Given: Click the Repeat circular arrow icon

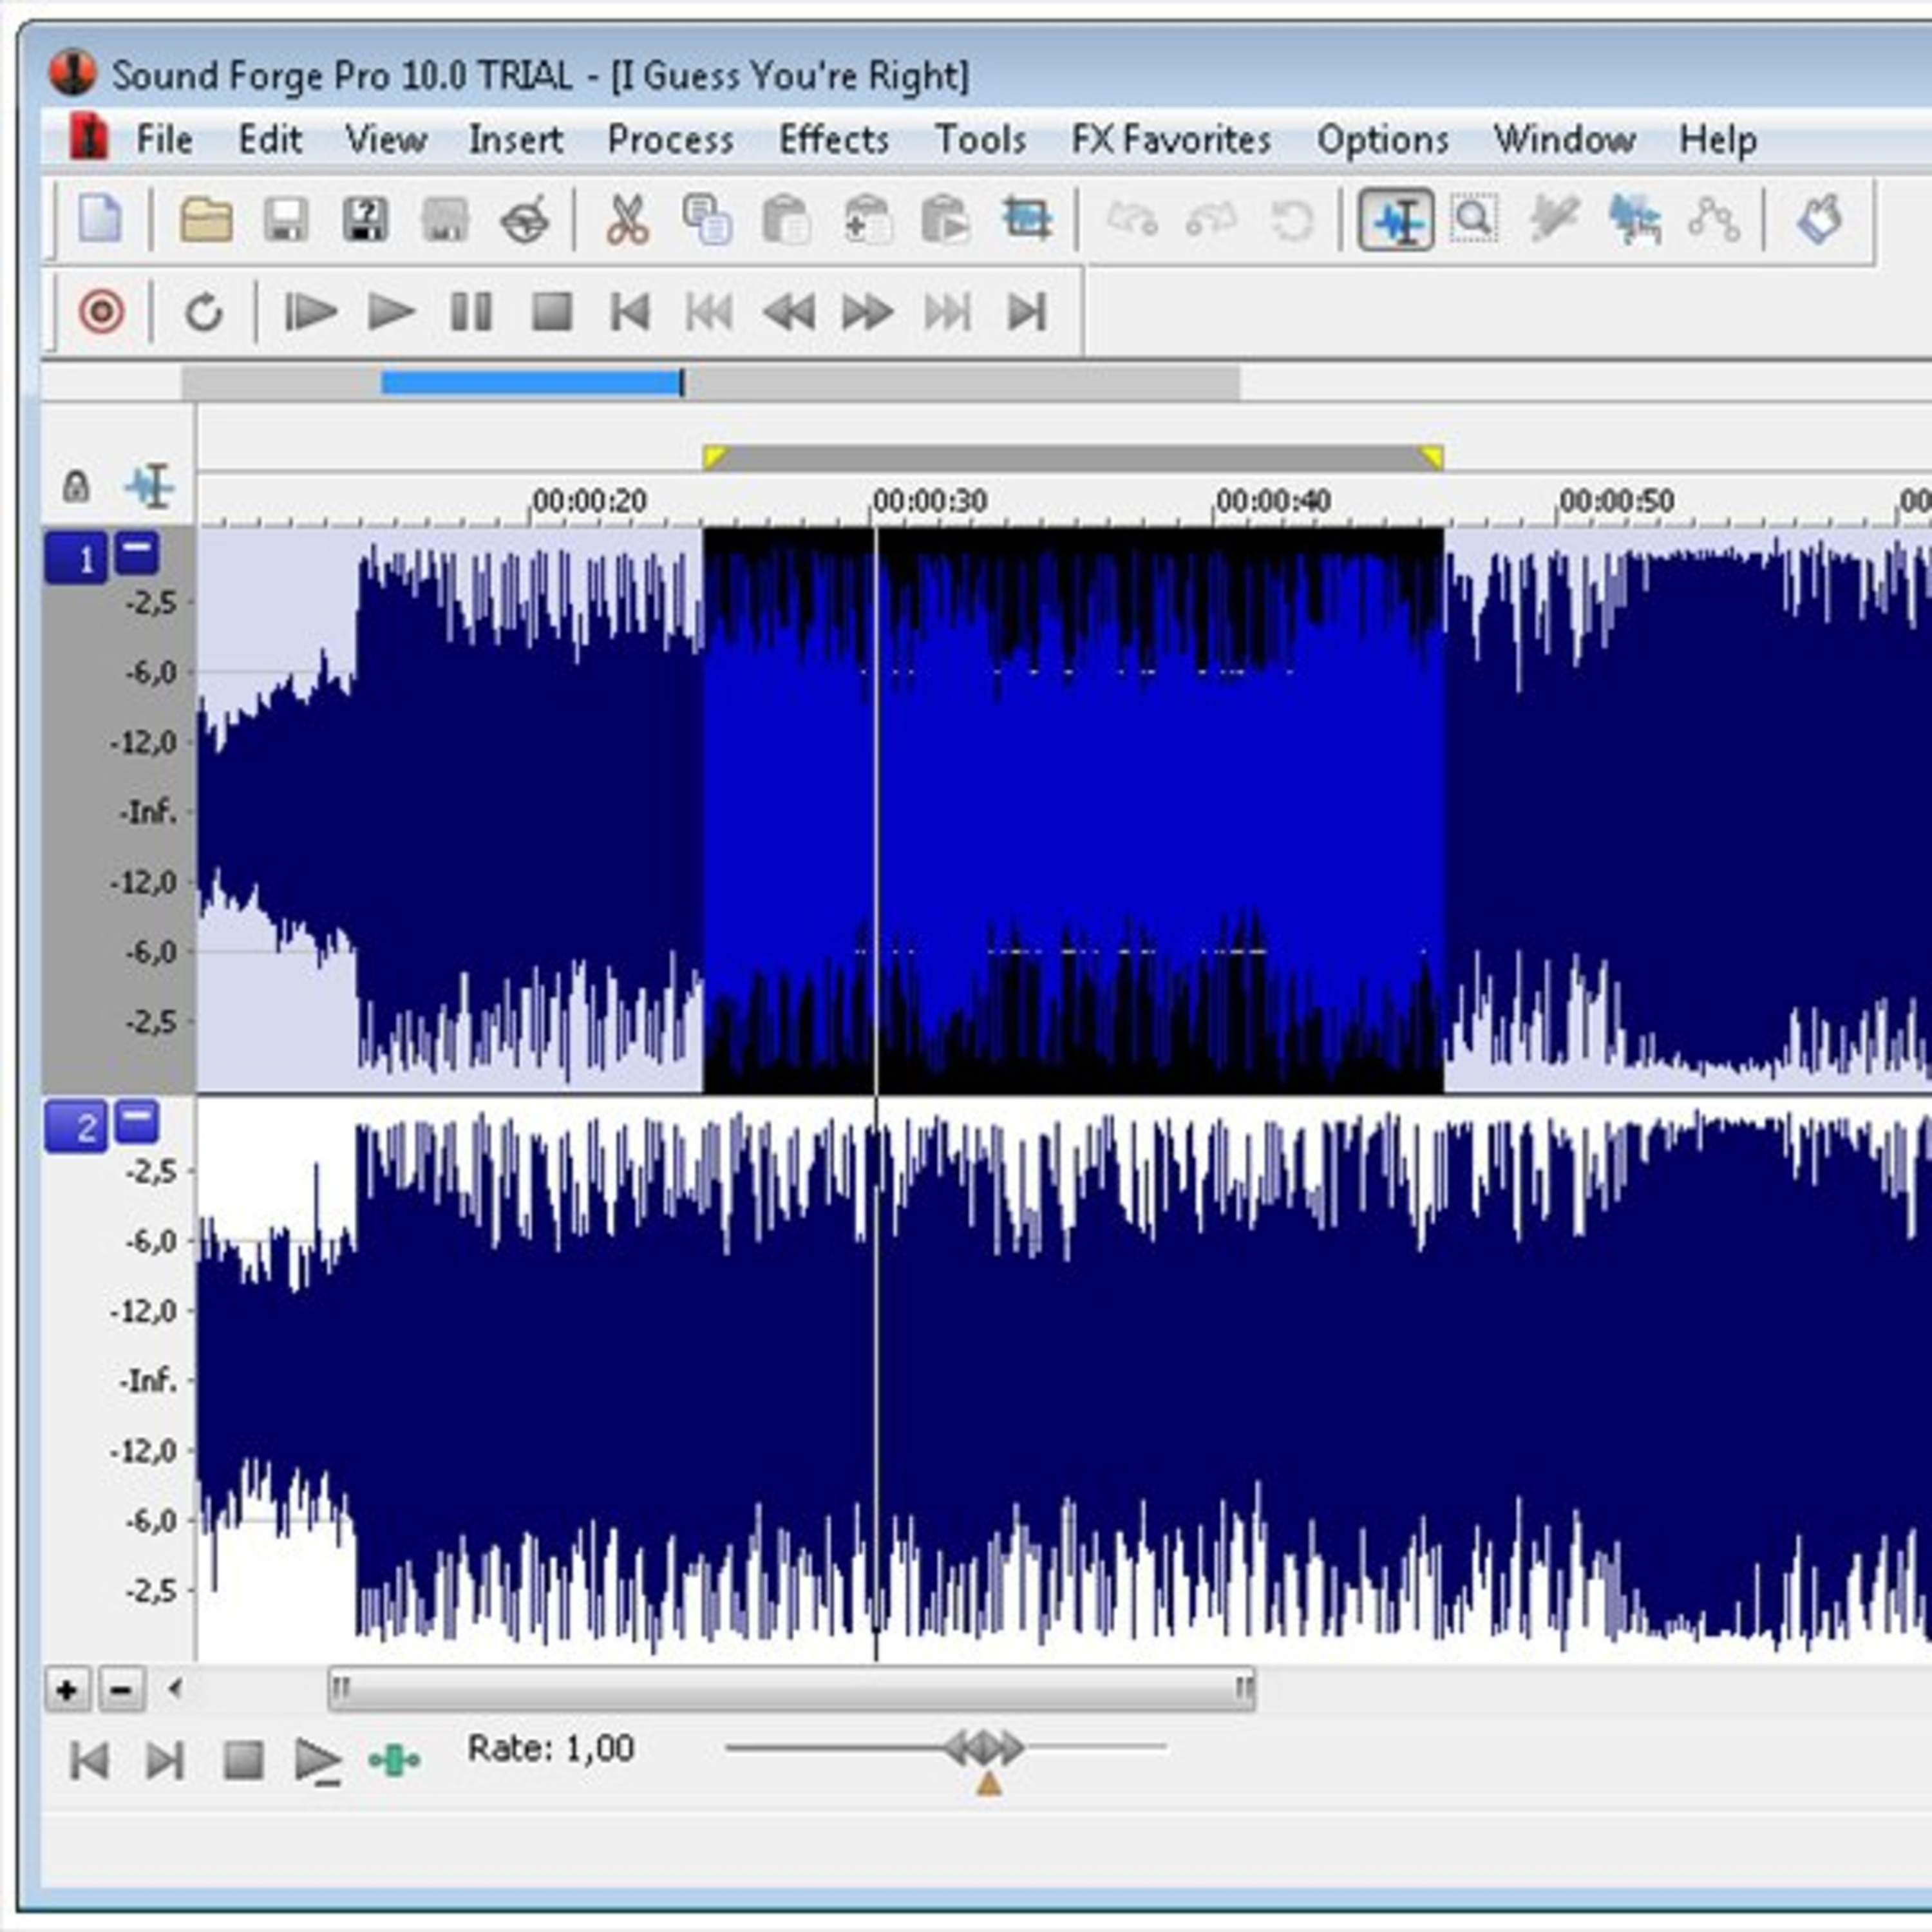Looking at the screenshot, I should [1291, 220].
